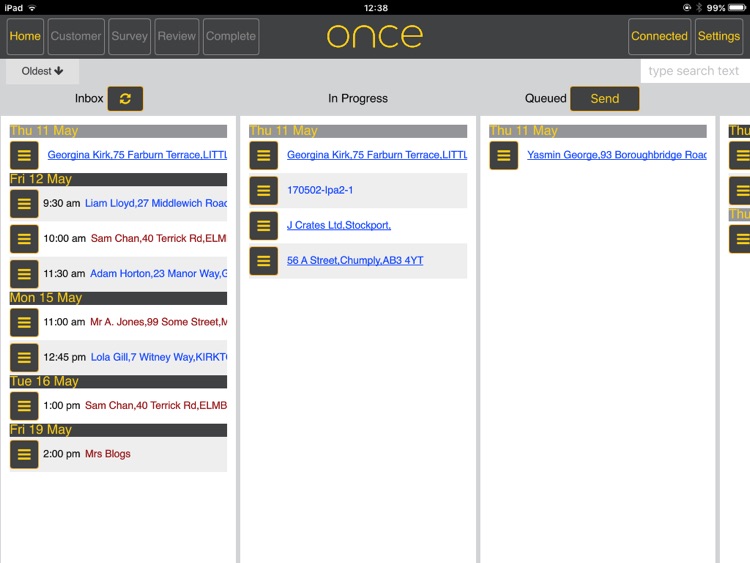Open Liam Lloyd, 27 Middlewich Road job
The width and height of the screenshot is (750, 563).
point(156,203)
